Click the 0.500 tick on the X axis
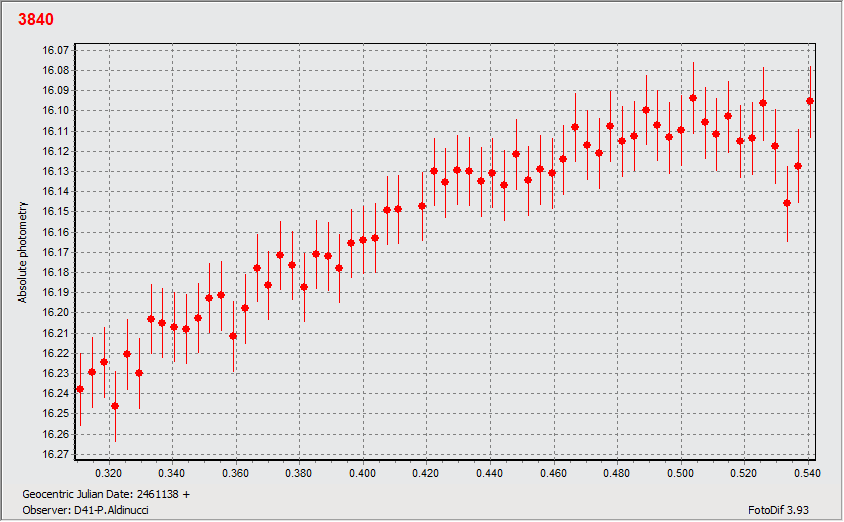844x522 pixels. coord(681,472)
